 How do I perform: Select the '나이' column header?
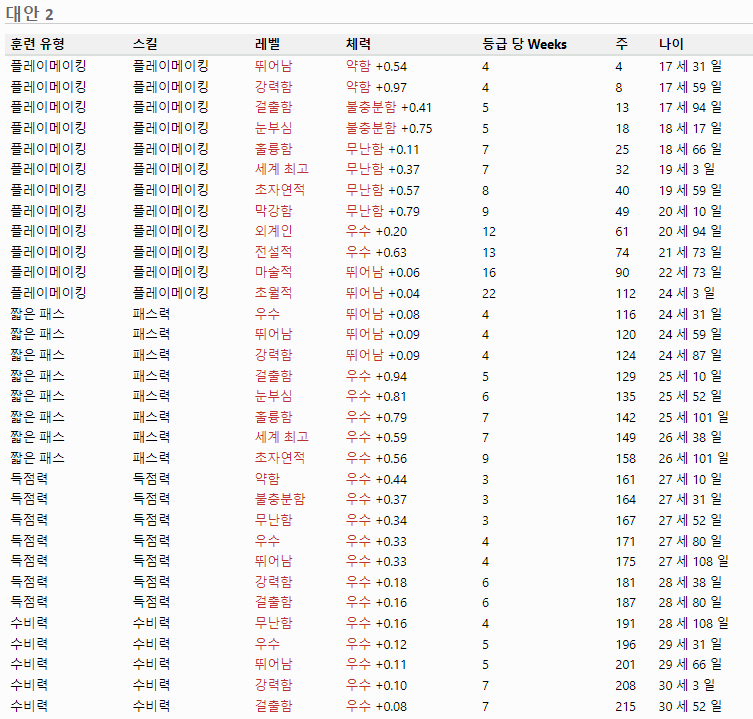671,44
